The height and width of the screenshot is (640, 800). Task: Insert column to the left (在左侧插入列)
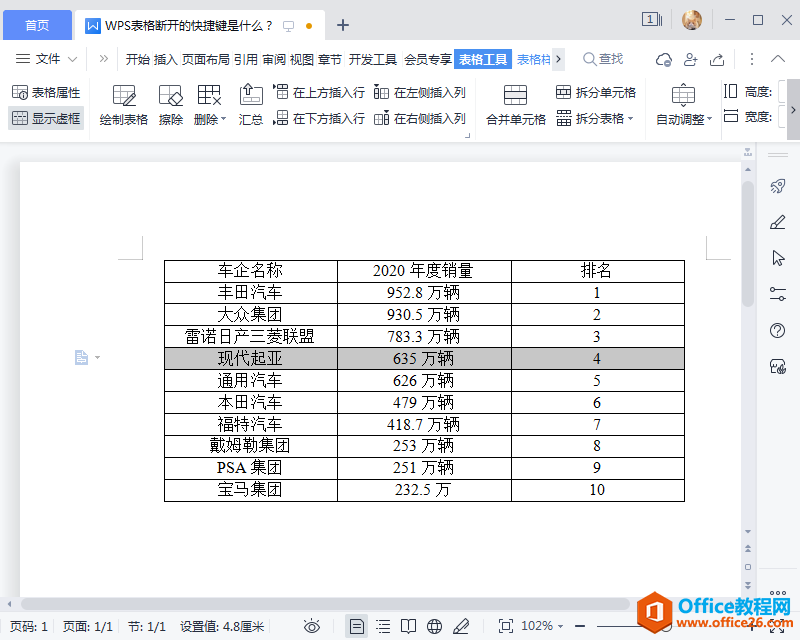coord(419,92)
